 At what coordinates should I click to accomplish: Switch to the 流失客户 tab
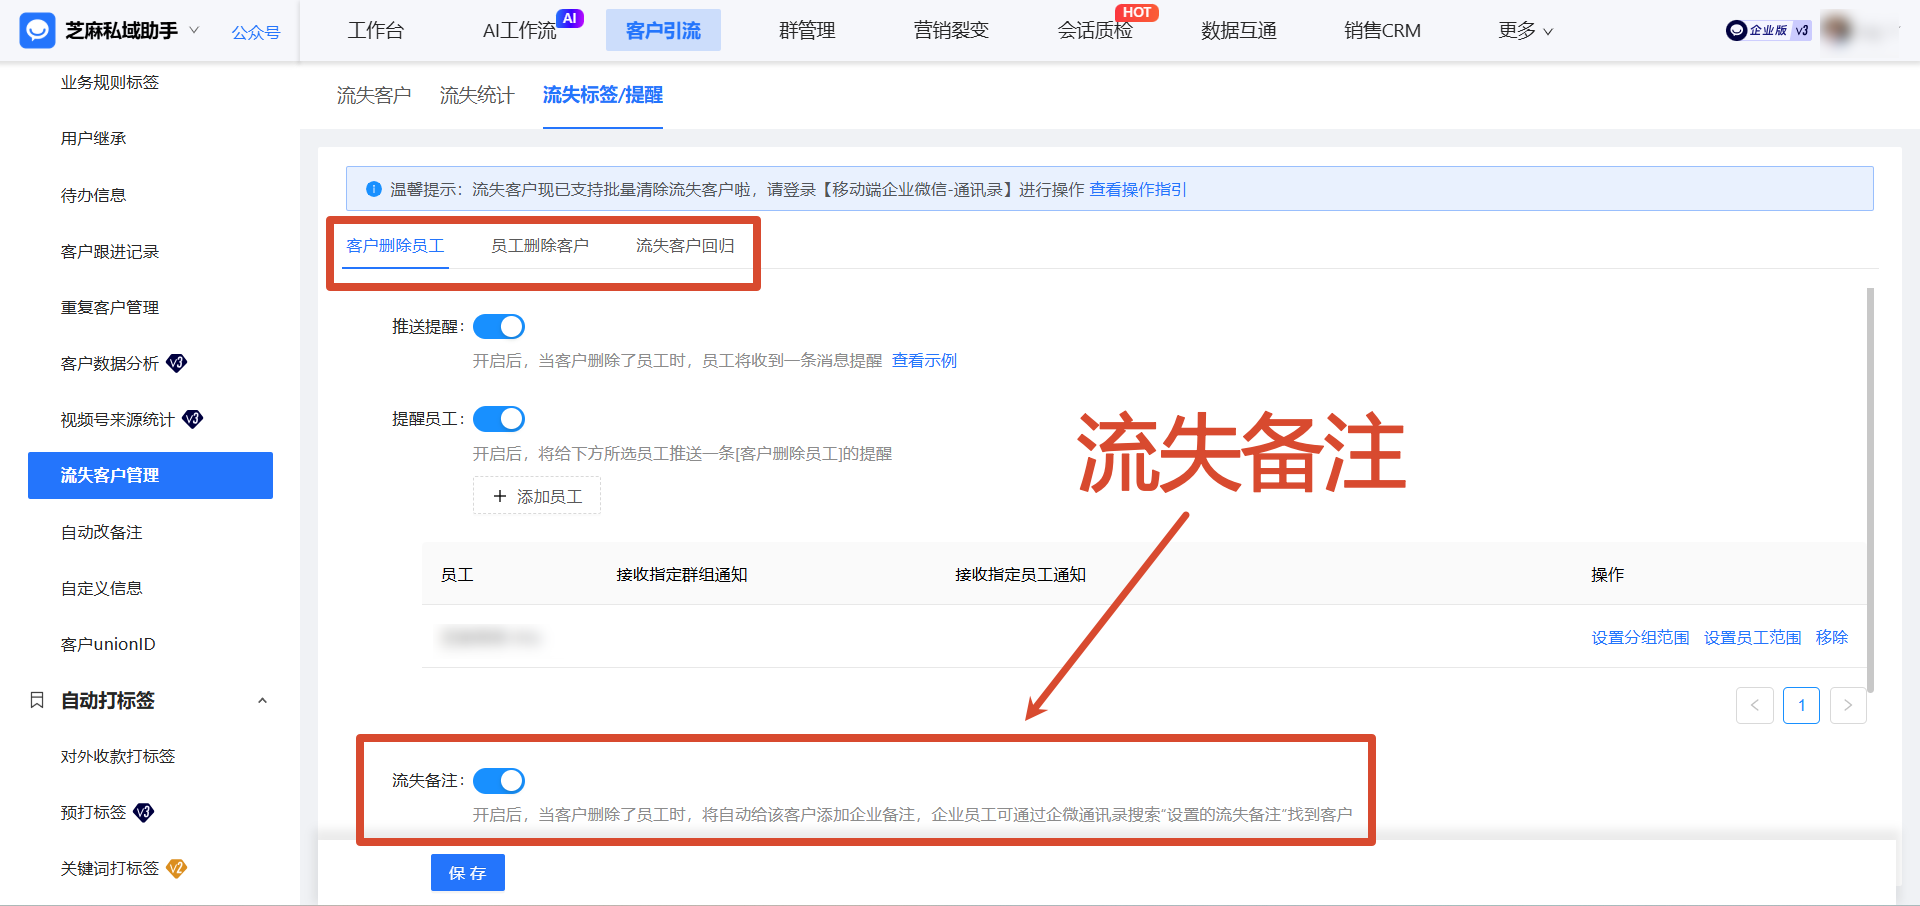point(374,95)
